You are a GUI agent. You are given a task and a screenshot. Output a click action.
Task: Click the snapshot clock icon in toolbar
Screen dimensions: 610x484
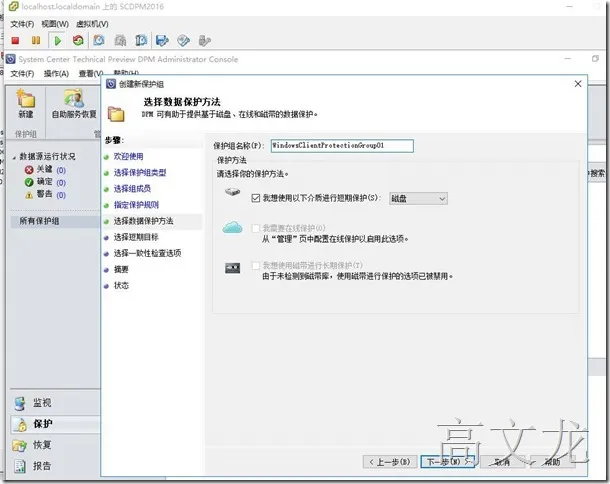[99, 40]
